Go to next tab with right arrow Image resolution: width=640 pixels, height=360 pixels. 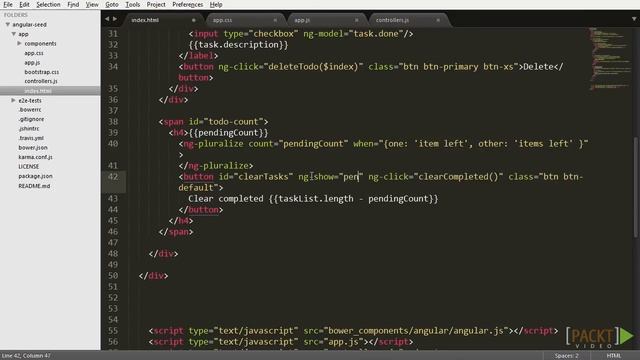tap(115, 19)
